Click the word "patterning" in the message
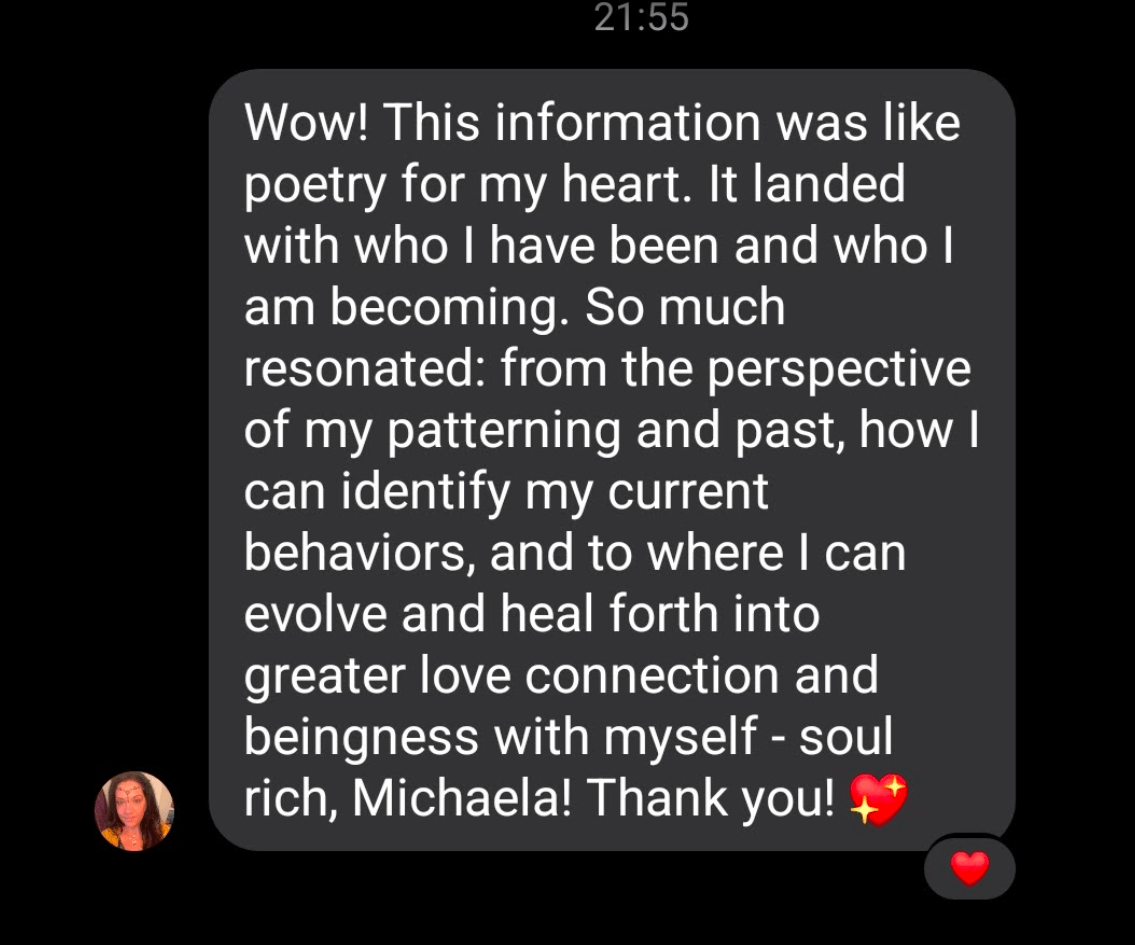The height and width of the screenshot is (945, 1135). click(x=504, y=431)
